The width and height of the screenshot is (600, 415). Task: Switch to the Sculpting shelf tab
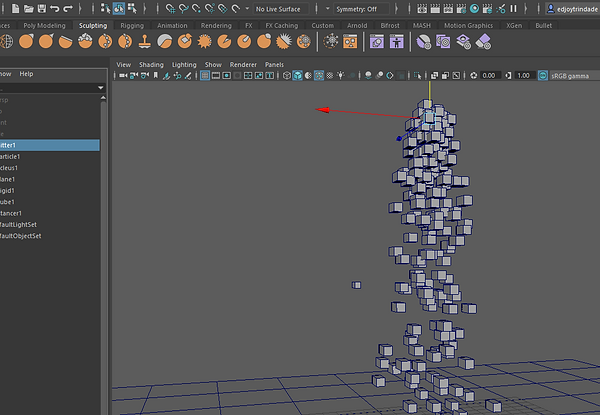click(93, 25)
